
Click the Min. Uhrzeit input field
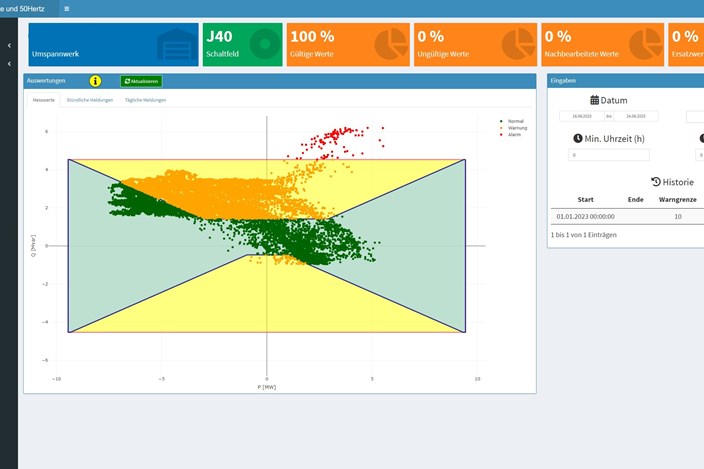[x=609, y=155]
